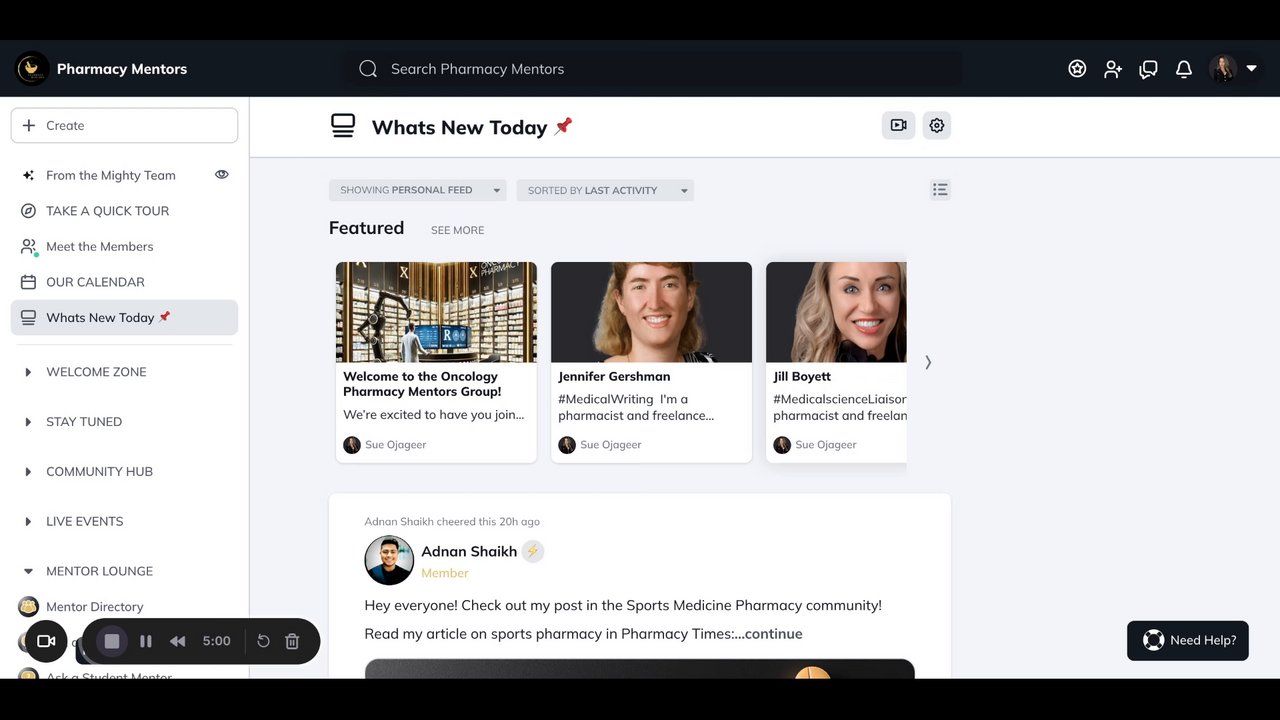Click the page feed icon beside title
Viewport: 1280px width, 720px height.
click(x=343, y=126)
